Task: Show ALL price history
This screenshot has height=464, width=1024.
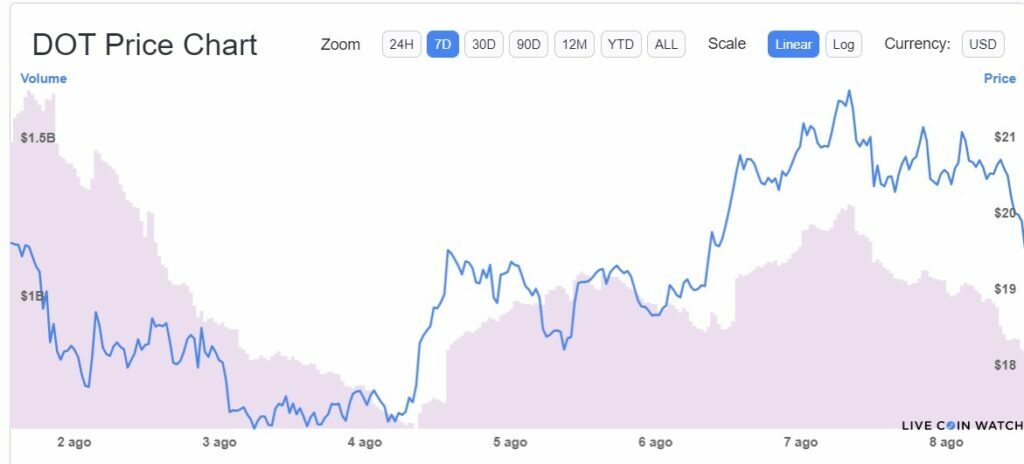Action: (666, 45)
